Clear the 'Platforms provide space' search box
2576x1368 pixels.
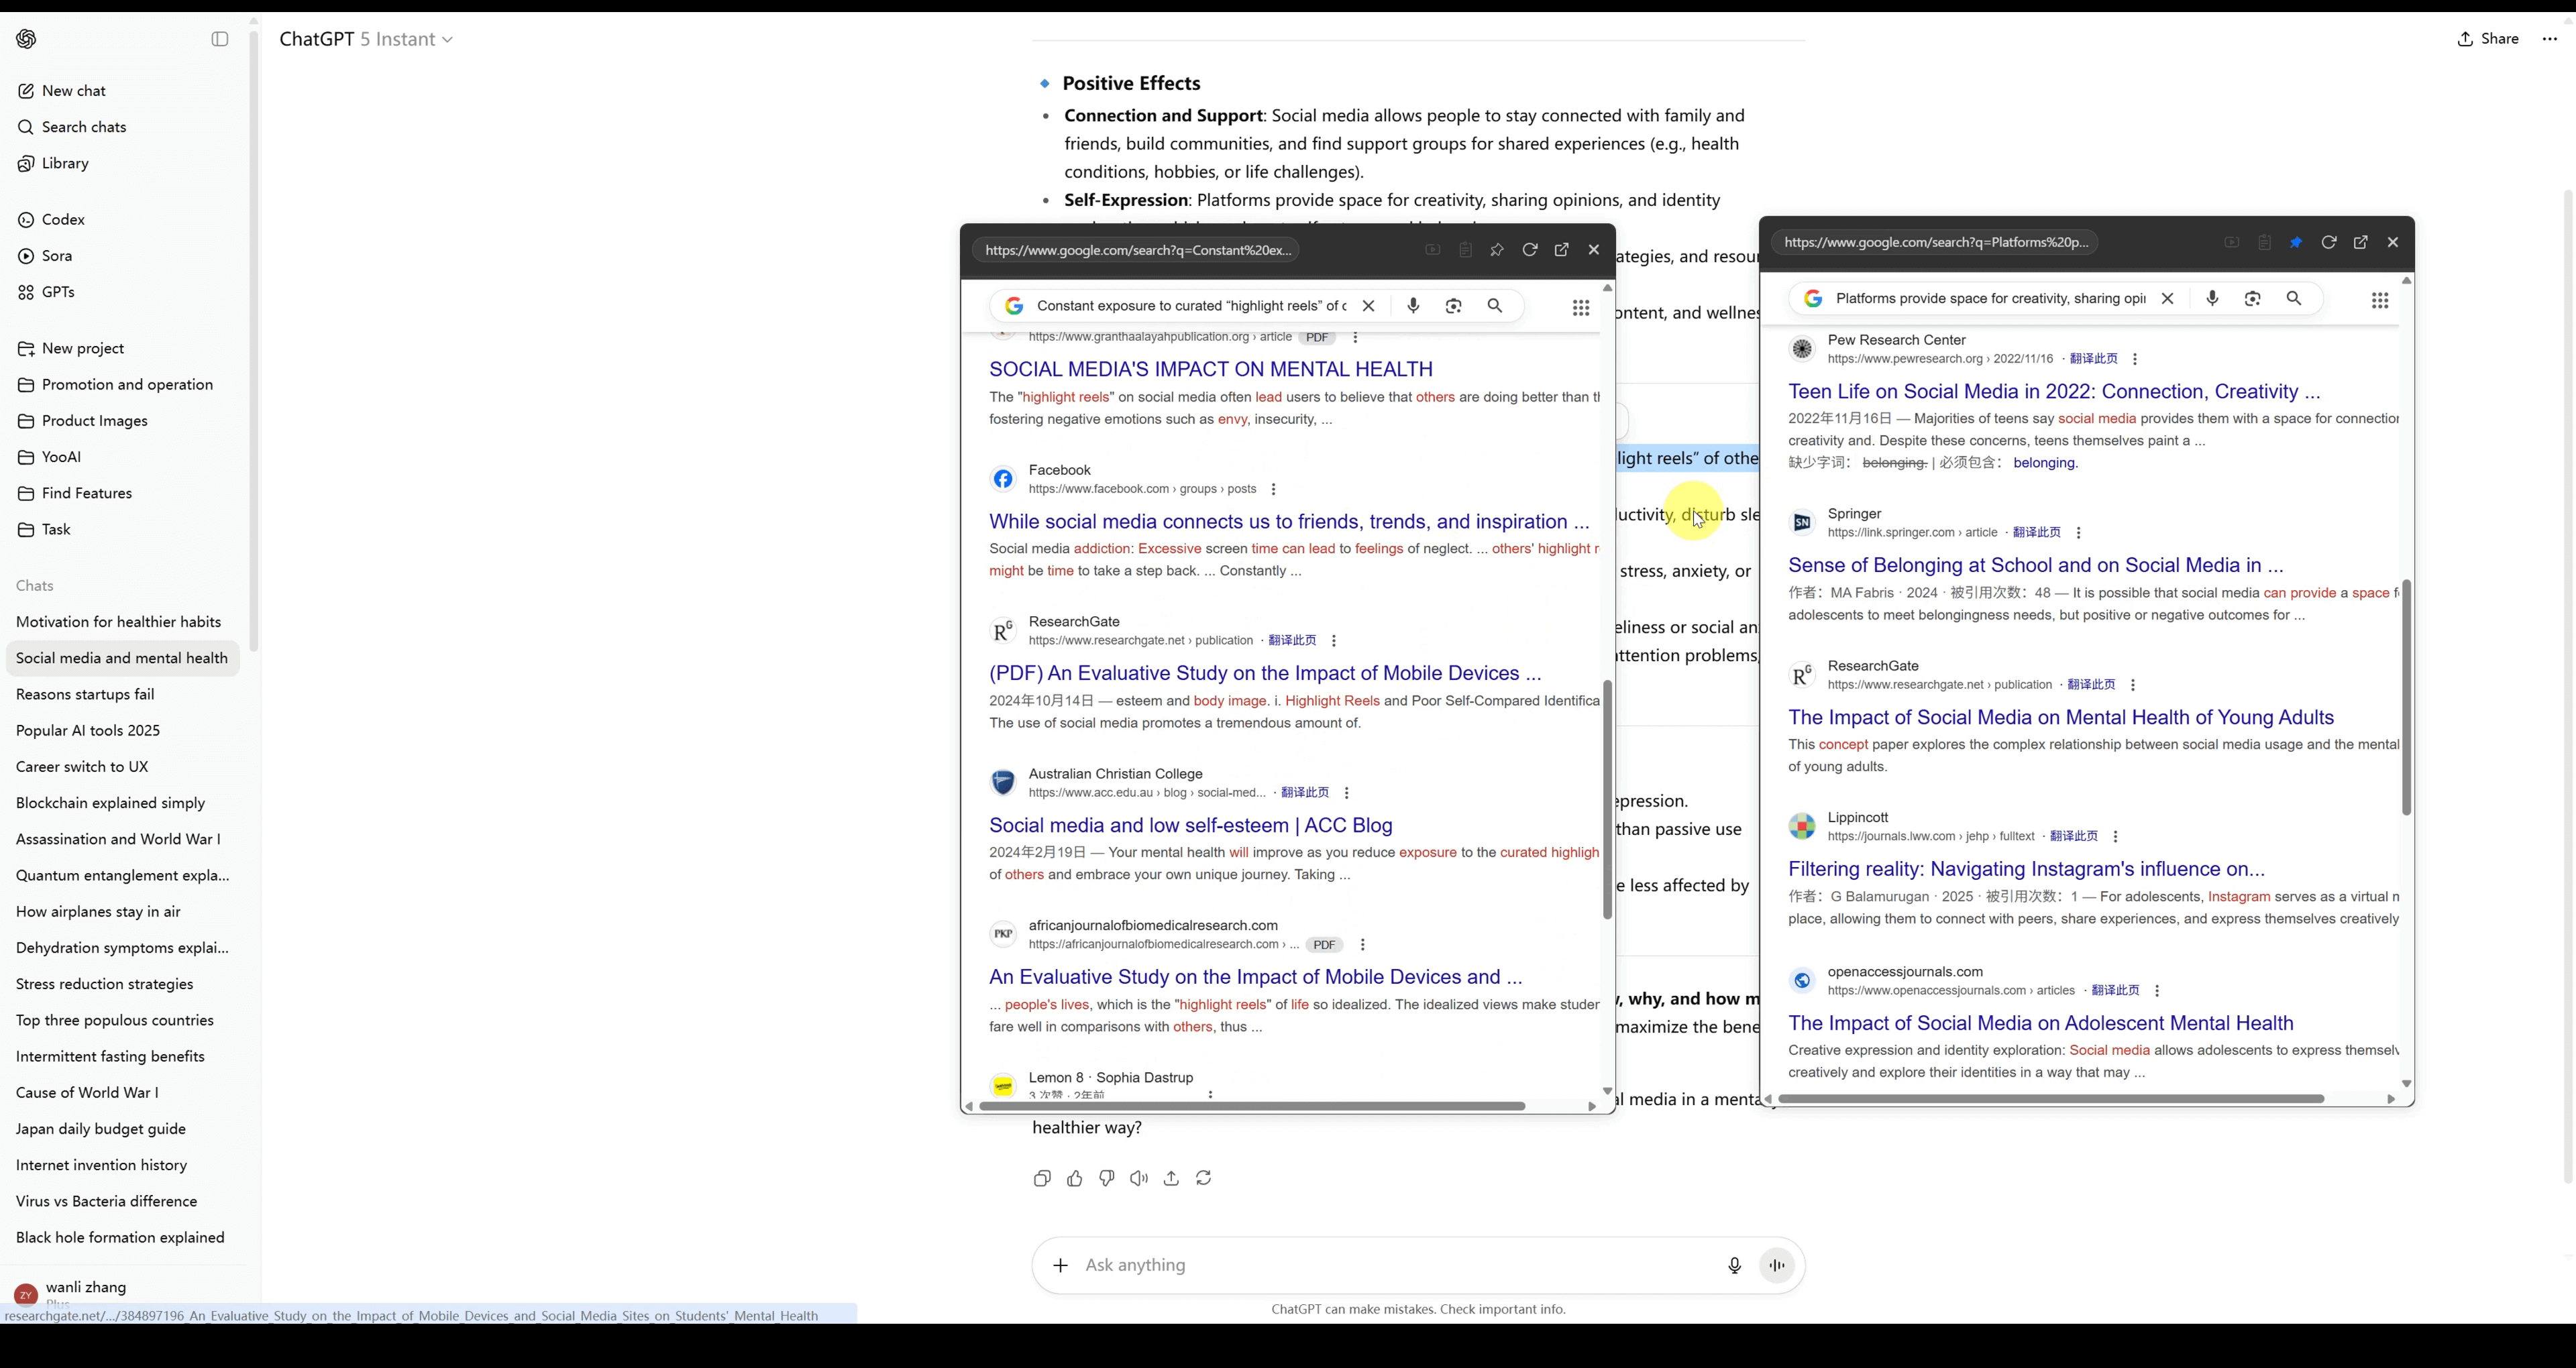pos(2167,298)
